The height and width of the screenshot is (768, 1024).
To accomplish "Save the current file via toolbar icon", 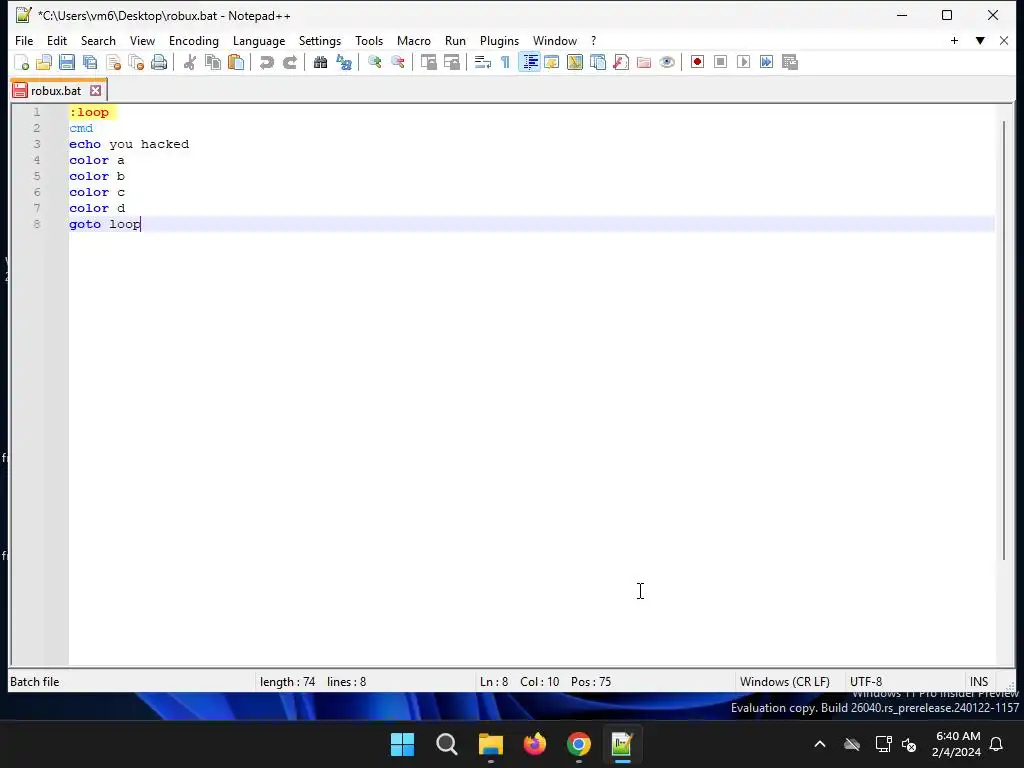I will click(x=67, y=62).
